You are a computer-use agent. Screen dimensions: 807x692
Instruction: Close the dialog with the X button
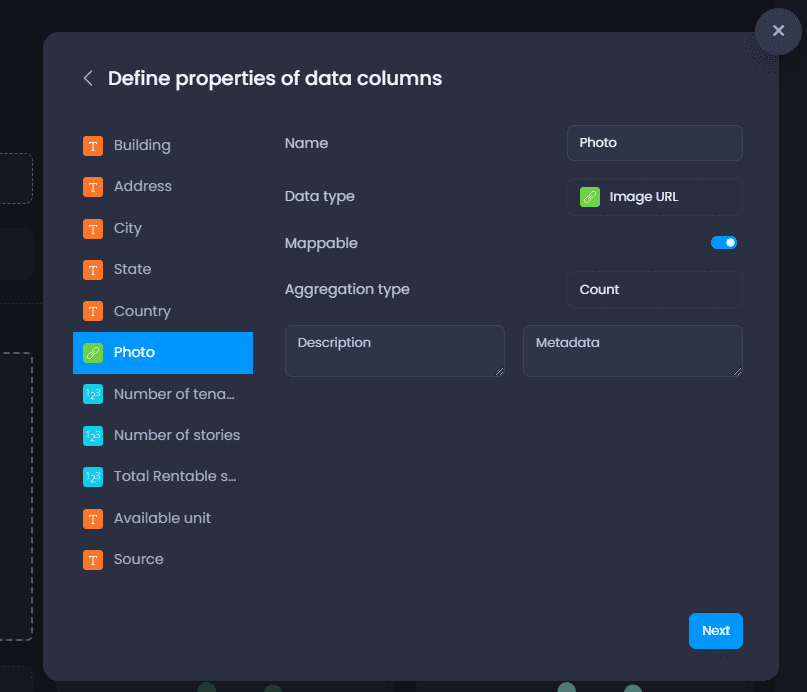click(778, 31)
